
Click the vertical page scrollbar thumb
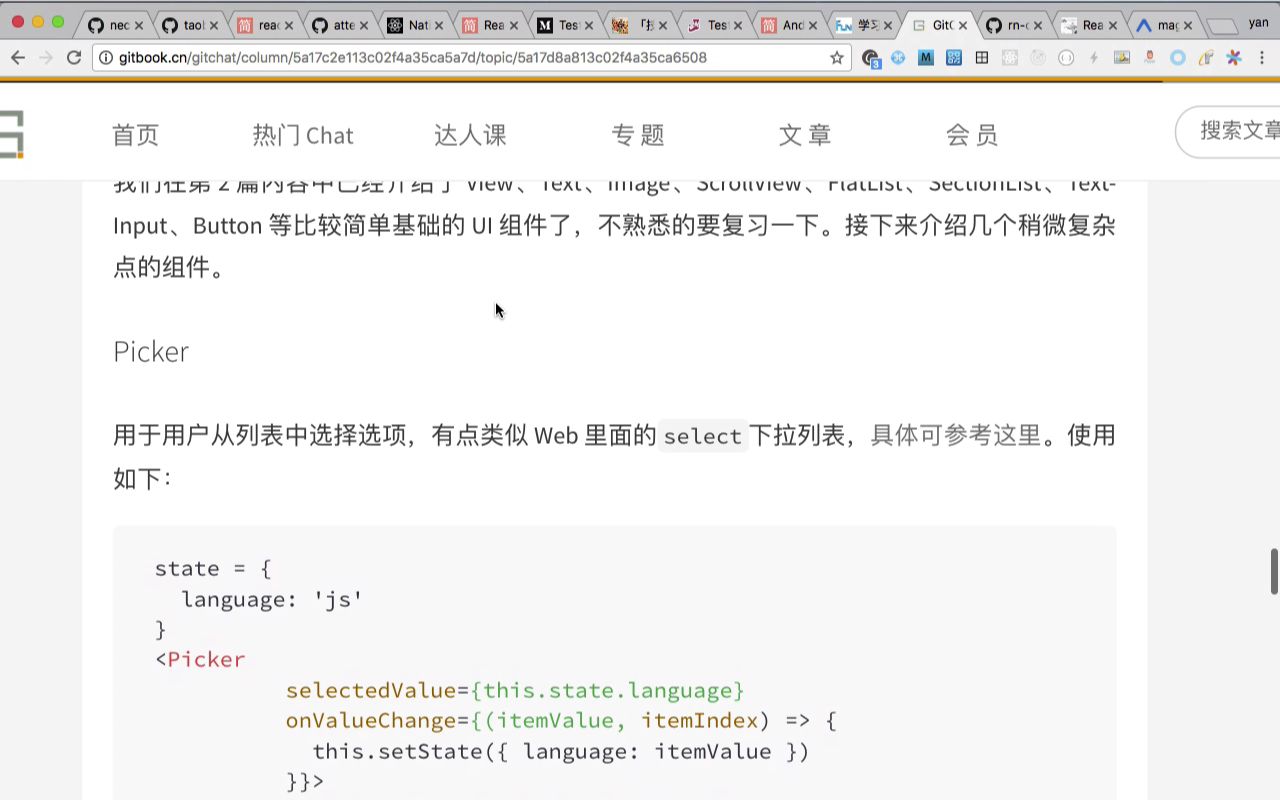click(1274, 571)
